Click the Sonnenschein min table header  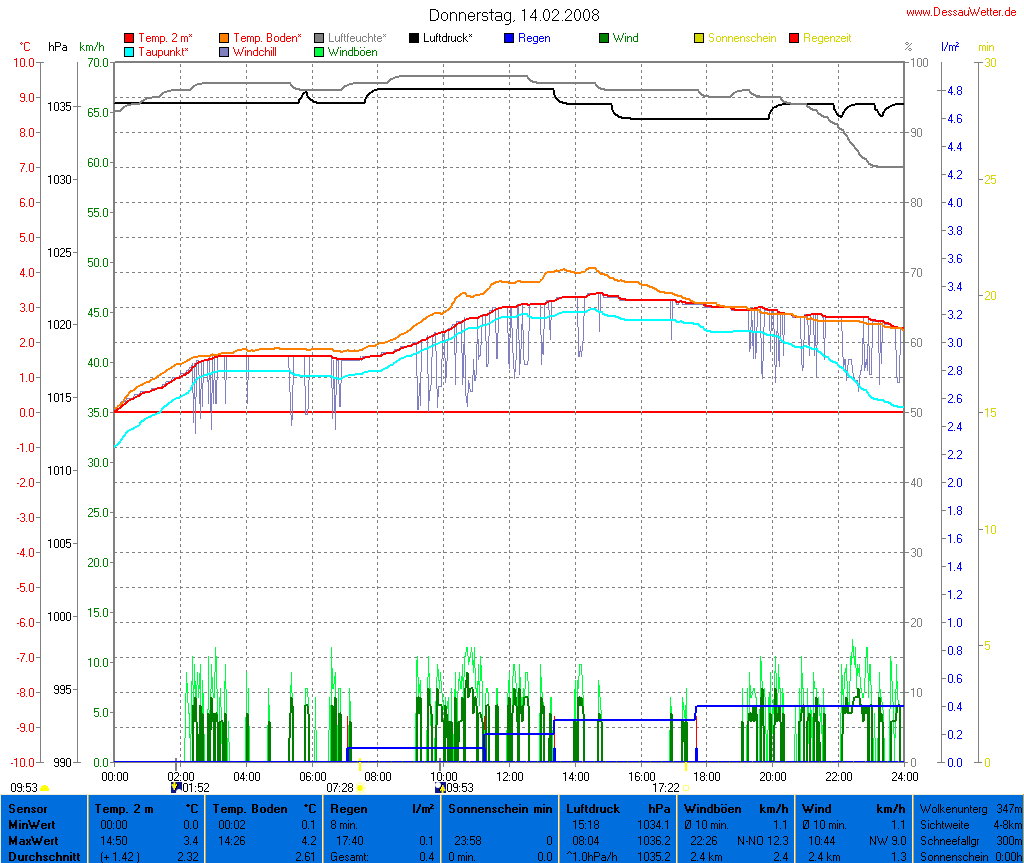coord(500,808)
